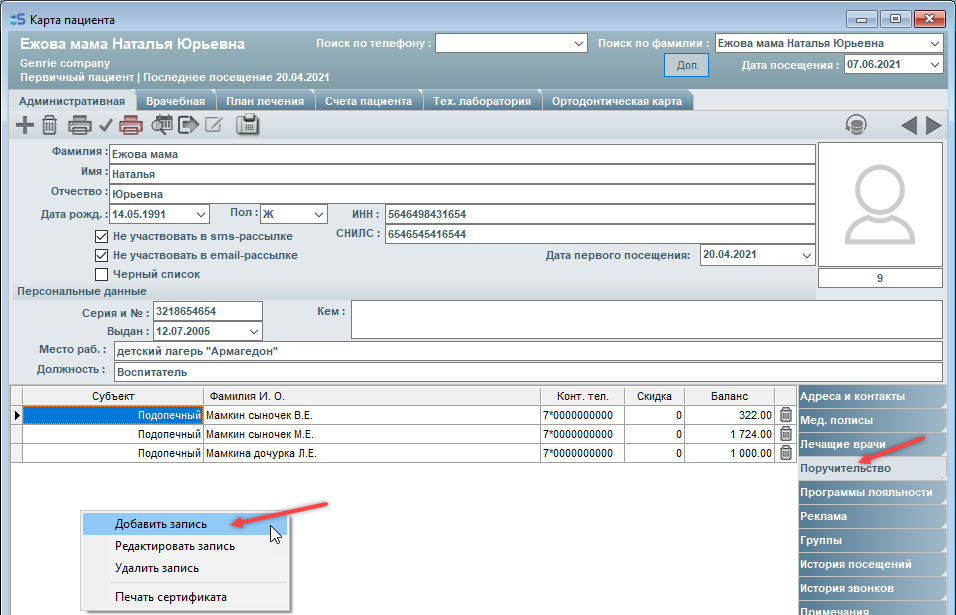Go to next patient with right arrow

[x=934, y=125]
